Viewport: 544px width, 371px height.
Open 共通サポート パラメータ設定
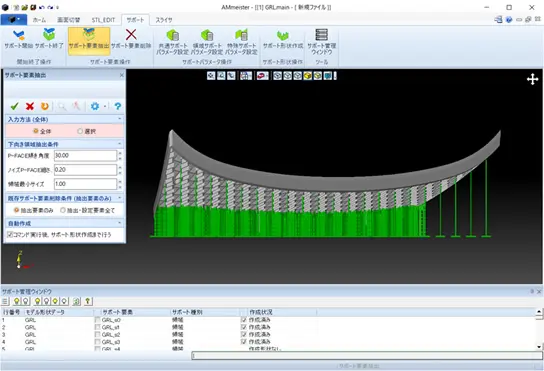[x=172, y=42]
